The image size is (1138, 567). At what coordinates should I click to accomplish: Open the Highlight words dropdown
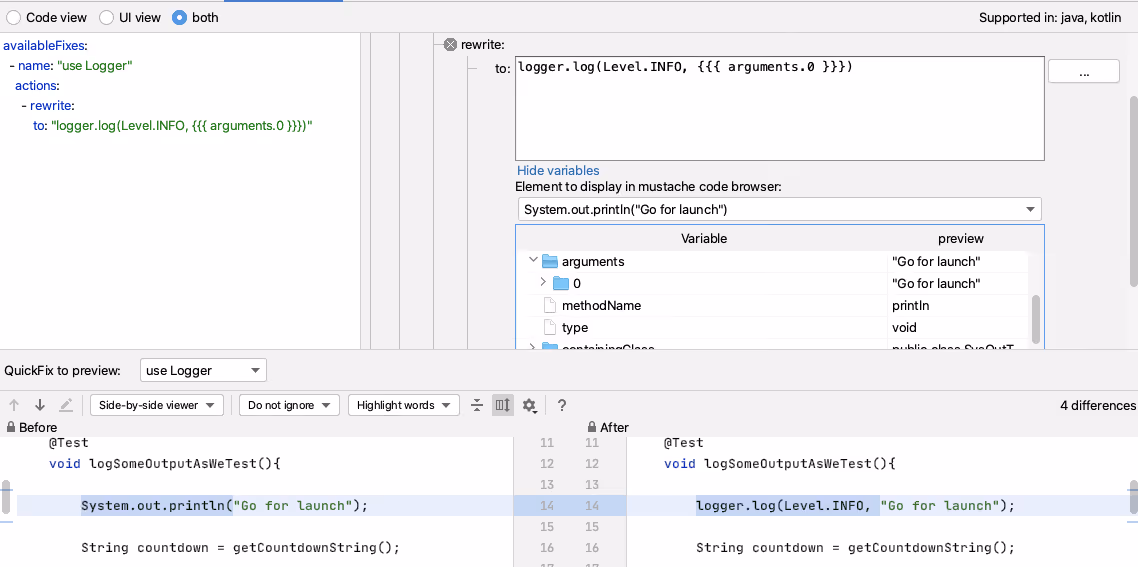(404, 405)
